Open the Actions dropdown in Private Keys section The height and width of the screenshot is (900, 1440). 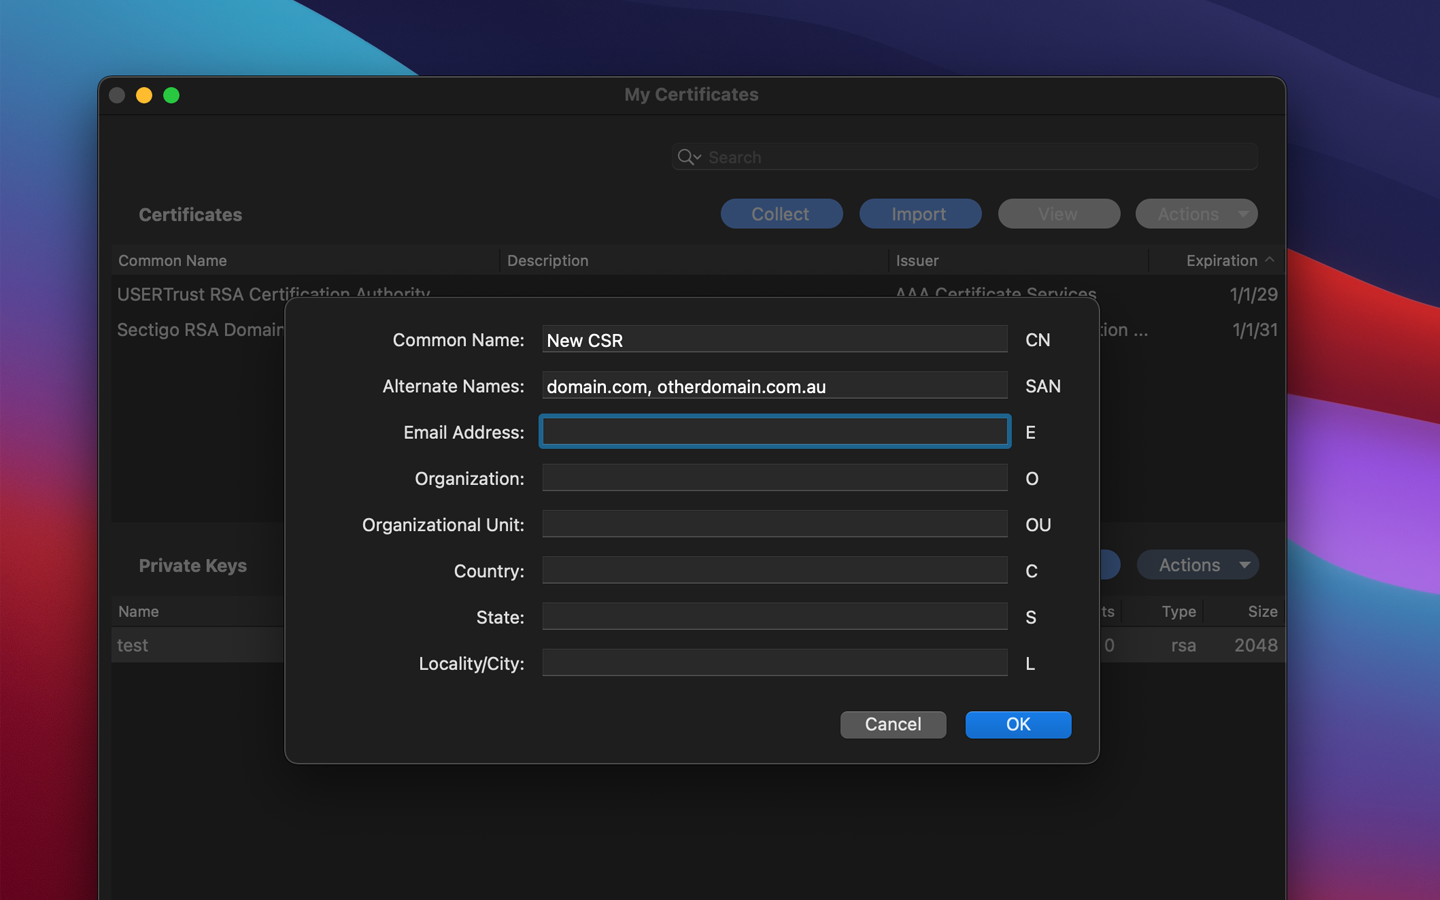[x=1197, y=564]
